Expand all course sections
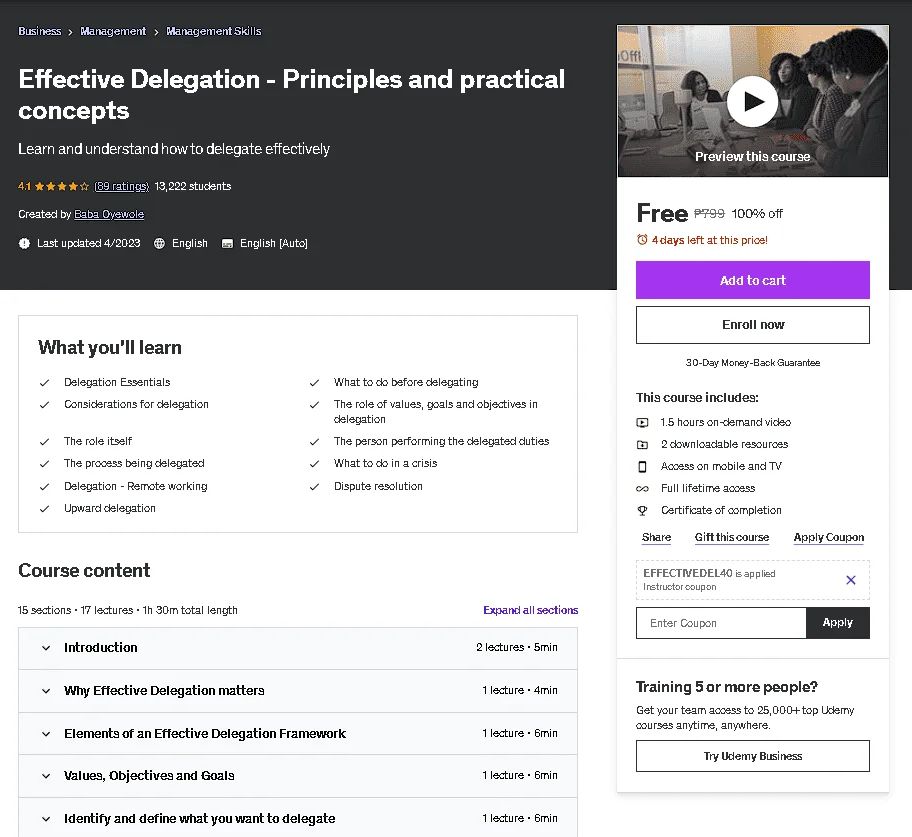912x837 pixels. 530,610
